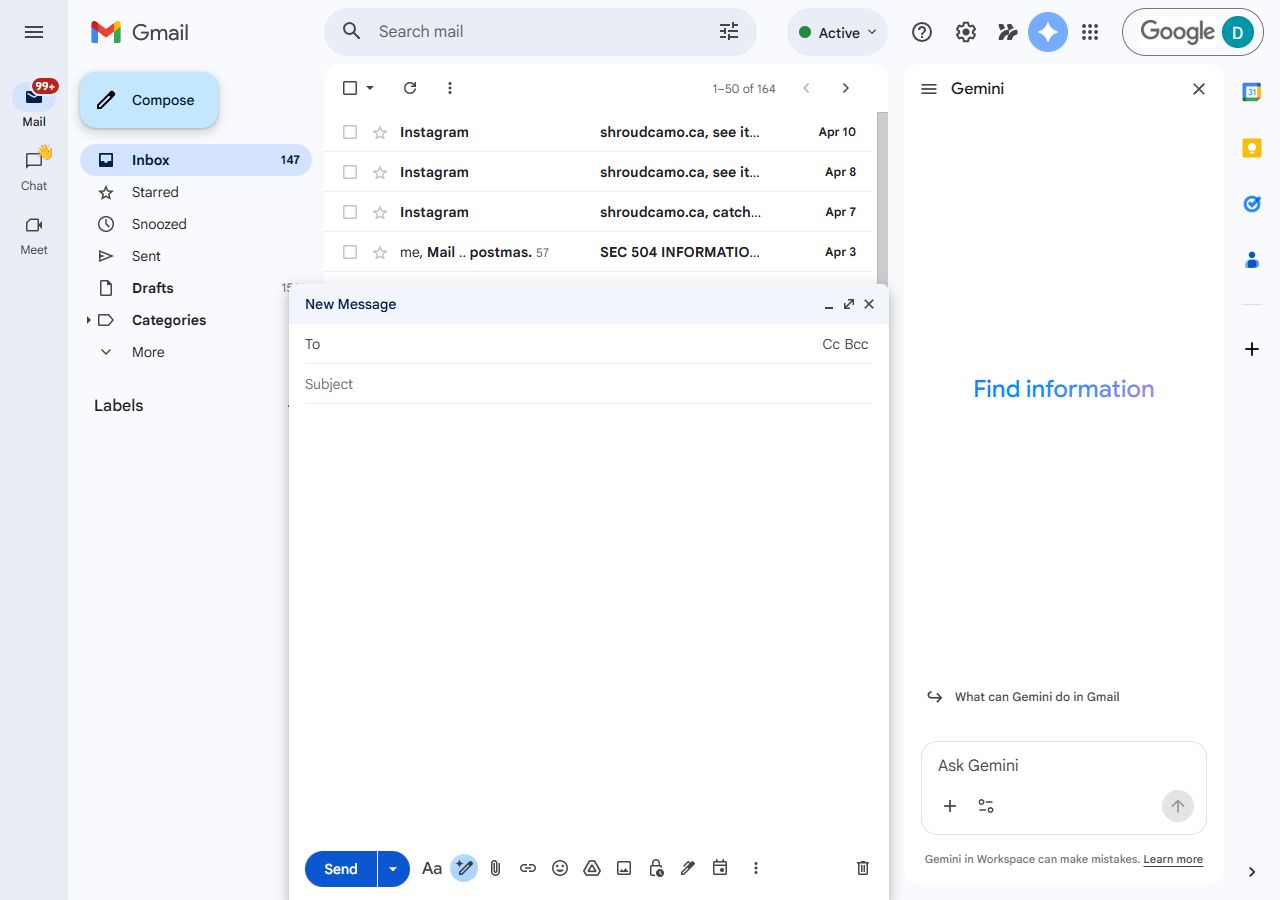Open the Active status dropdown
The width and height of the screenshot is (1280, 900).
[x=838, y=32]
